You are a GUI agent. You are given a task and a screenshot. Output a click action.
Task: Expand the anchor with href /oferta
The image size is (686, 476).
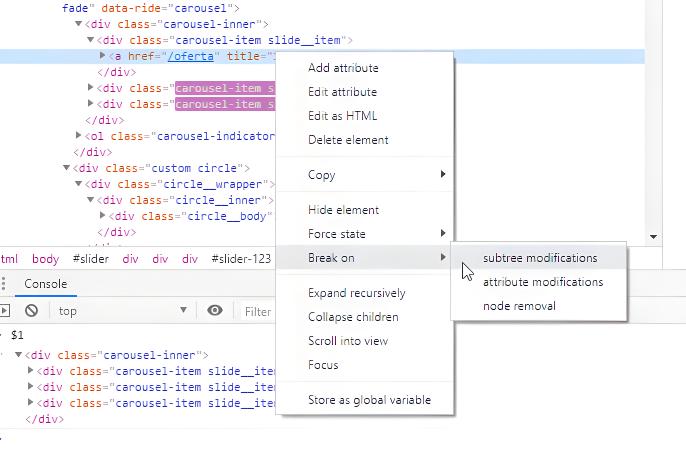pyautogui.click(x=103, y=56)
